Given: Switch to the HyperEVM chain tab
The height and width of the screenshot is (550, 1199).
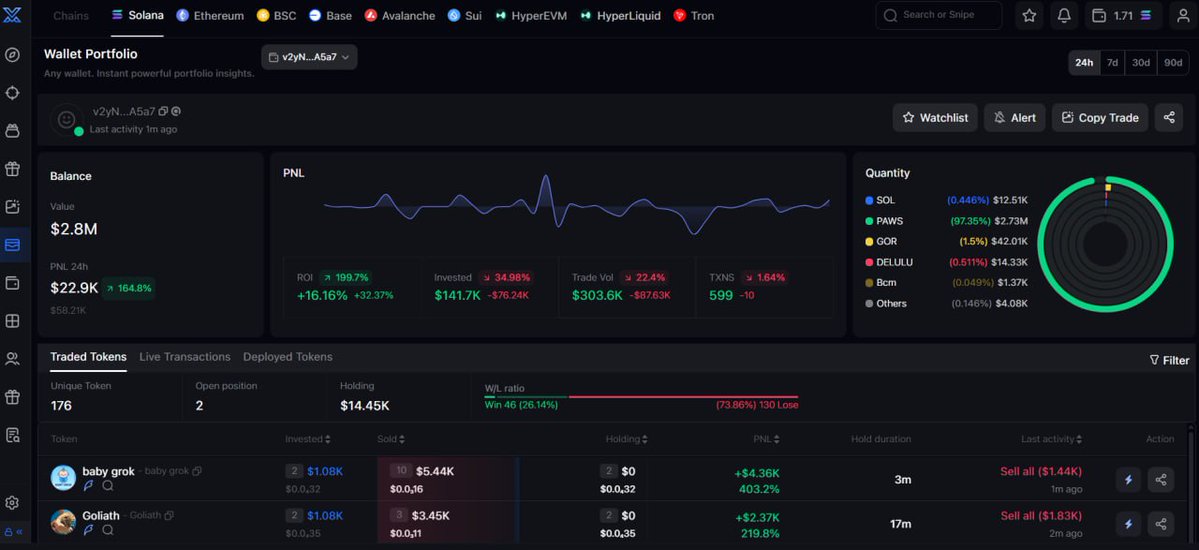Looking at the screenshot, I should [x=531, y=15].
